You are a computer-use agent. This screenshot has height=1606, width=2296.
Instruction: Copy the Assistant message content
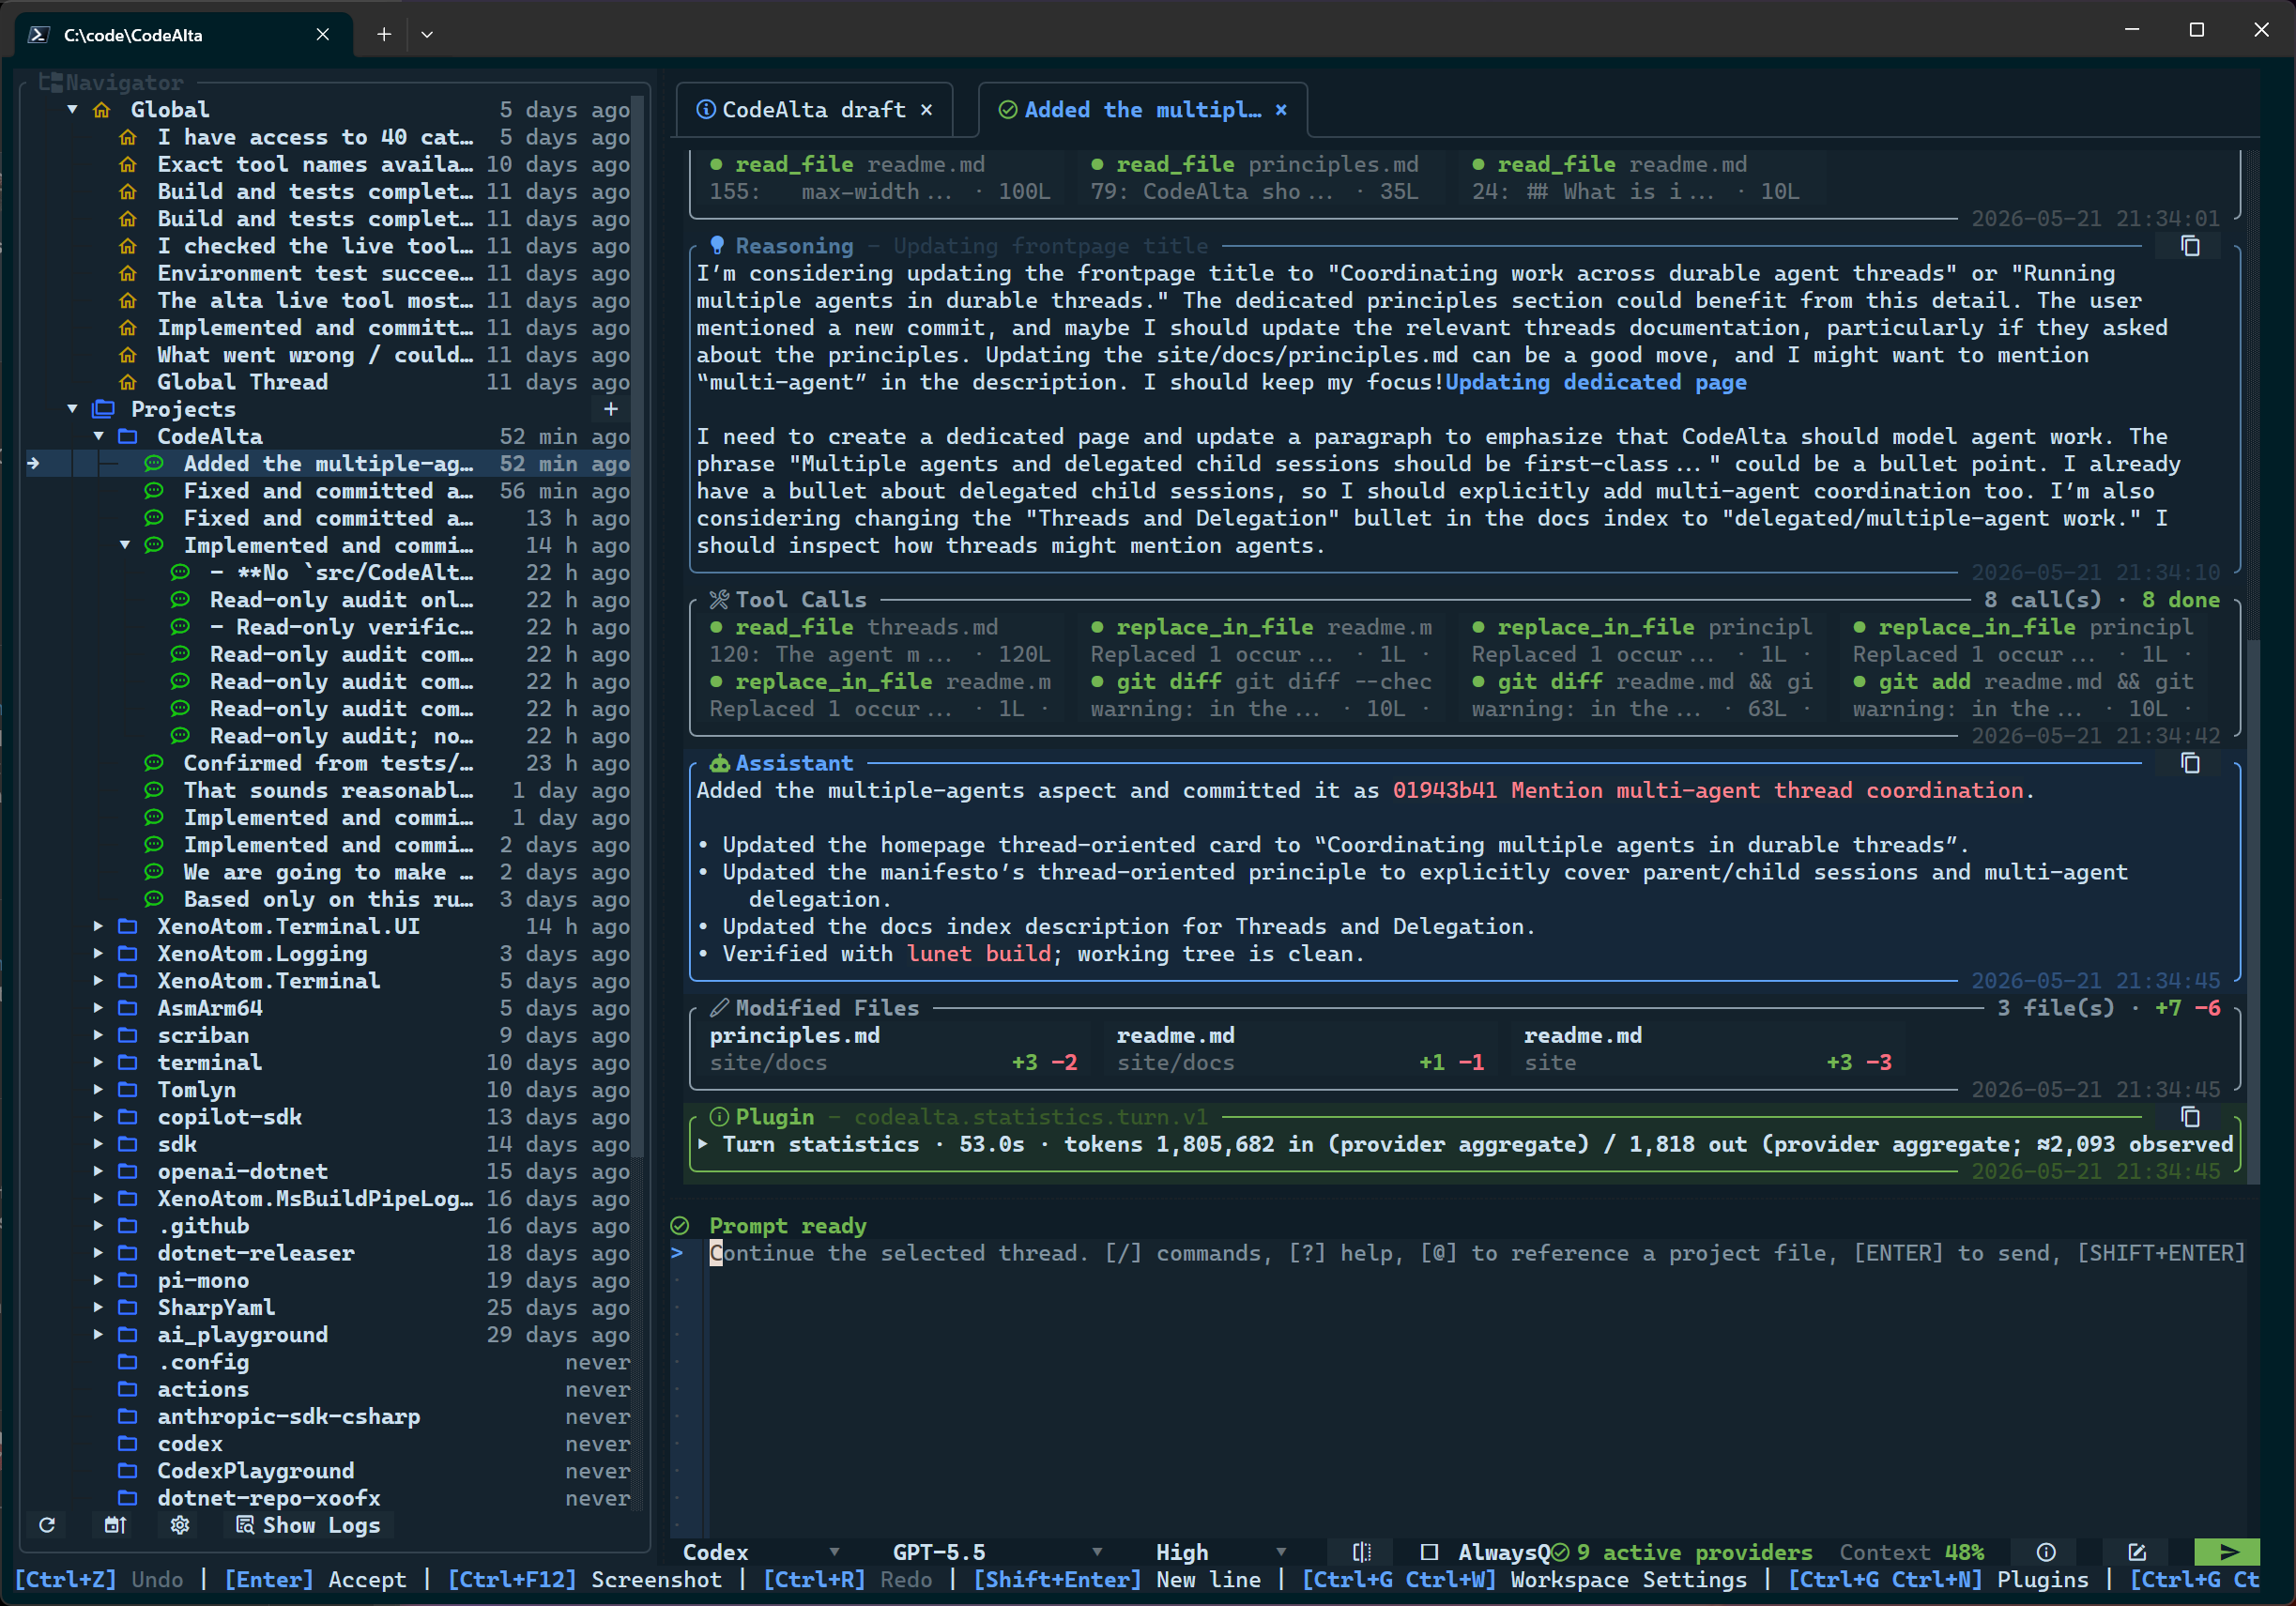2190,763
